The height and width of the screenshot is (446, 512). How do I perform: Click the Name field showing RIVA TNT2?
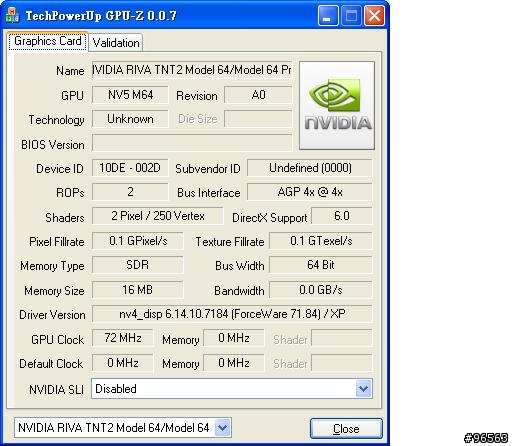click(192, 70)
